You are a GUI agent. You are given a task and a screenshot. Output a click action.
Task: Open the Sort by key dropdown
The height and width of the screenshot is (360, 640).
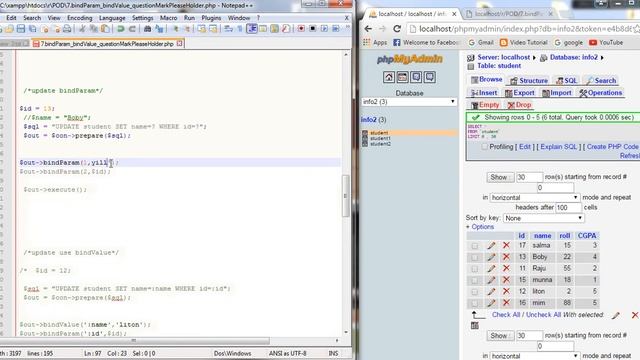543,218
